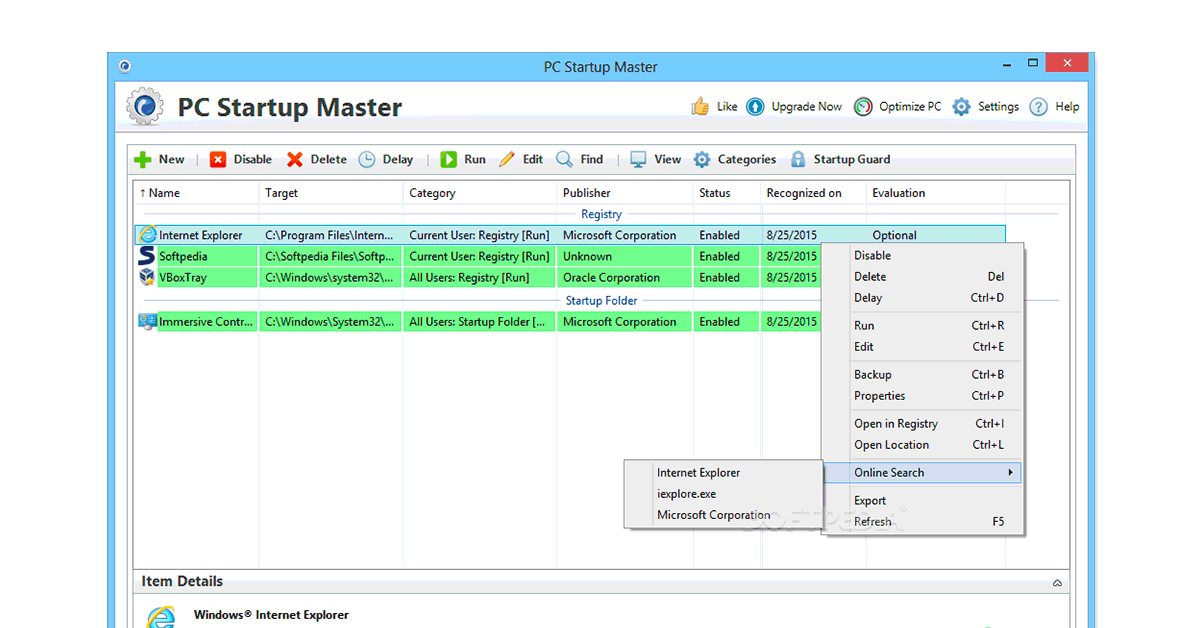Select the VBoxTray startup entry
Viewport: 1200px width, 628px height.
(x=183, y=278)
